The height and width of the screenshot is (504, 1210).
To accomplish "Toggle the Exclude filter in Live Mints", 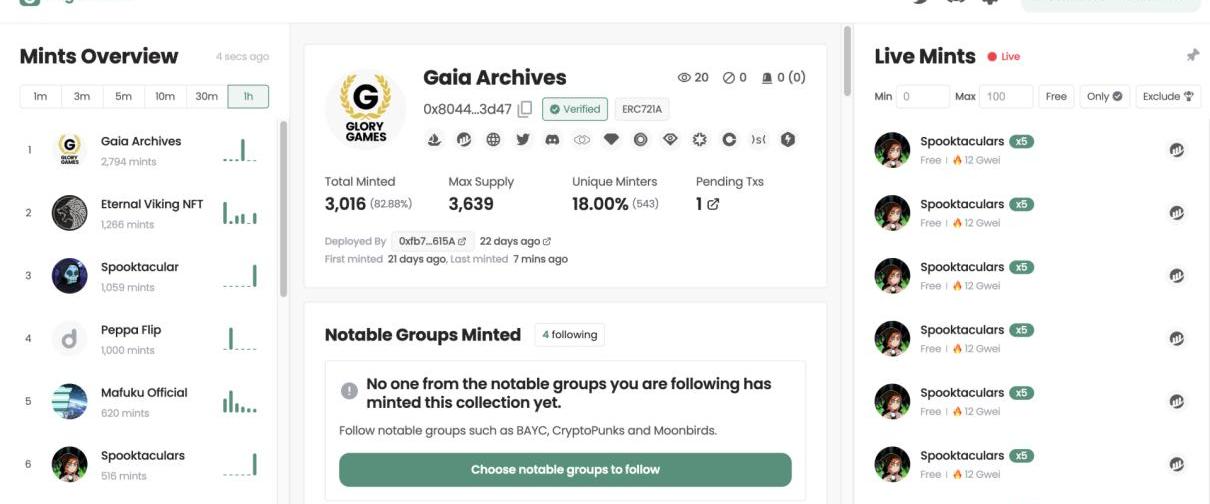I will tap(1168, 96).
